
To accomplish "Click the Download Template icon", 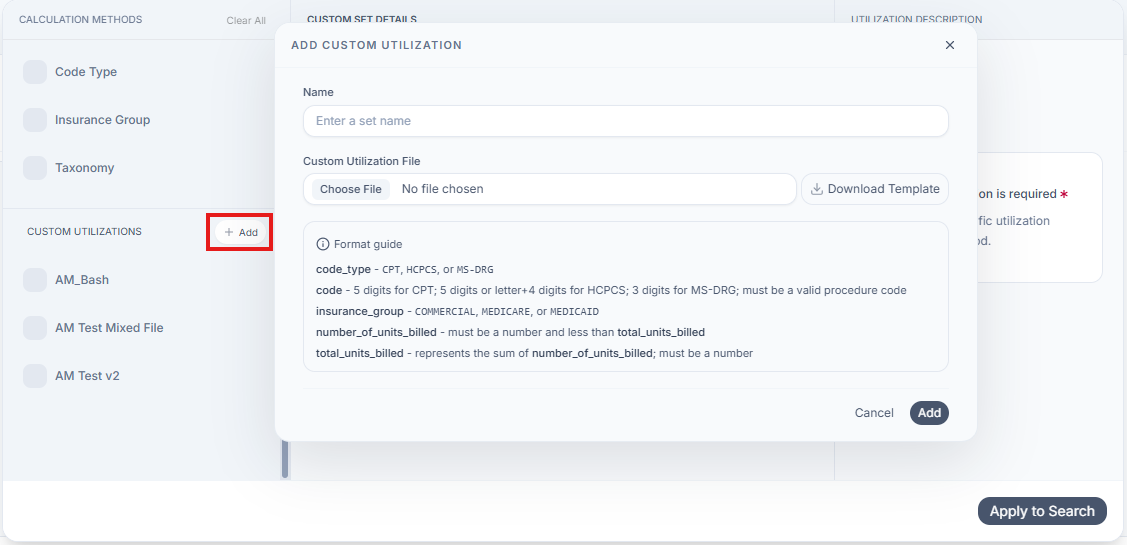I will (816, 189).
